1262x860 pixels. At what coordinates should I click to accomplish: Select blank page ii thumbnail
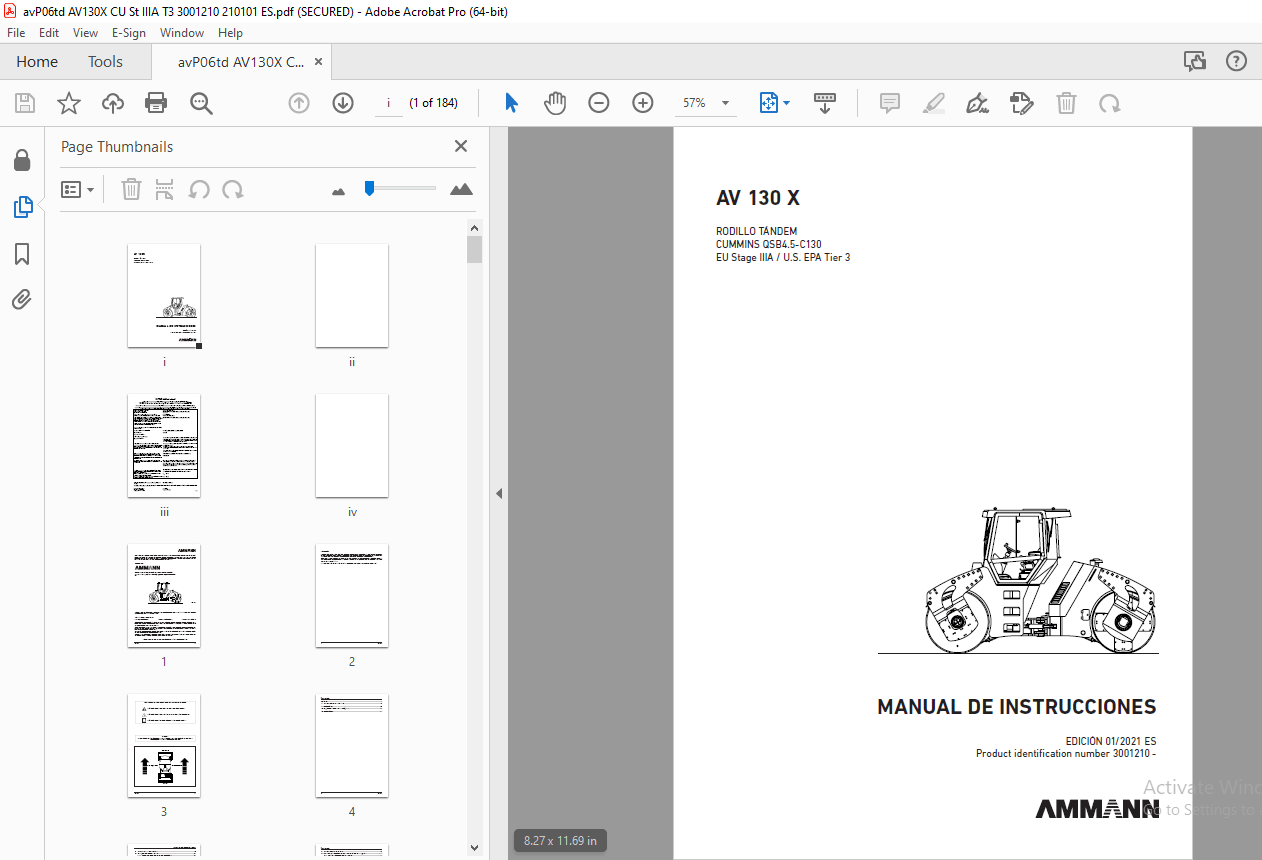[352, 296]
